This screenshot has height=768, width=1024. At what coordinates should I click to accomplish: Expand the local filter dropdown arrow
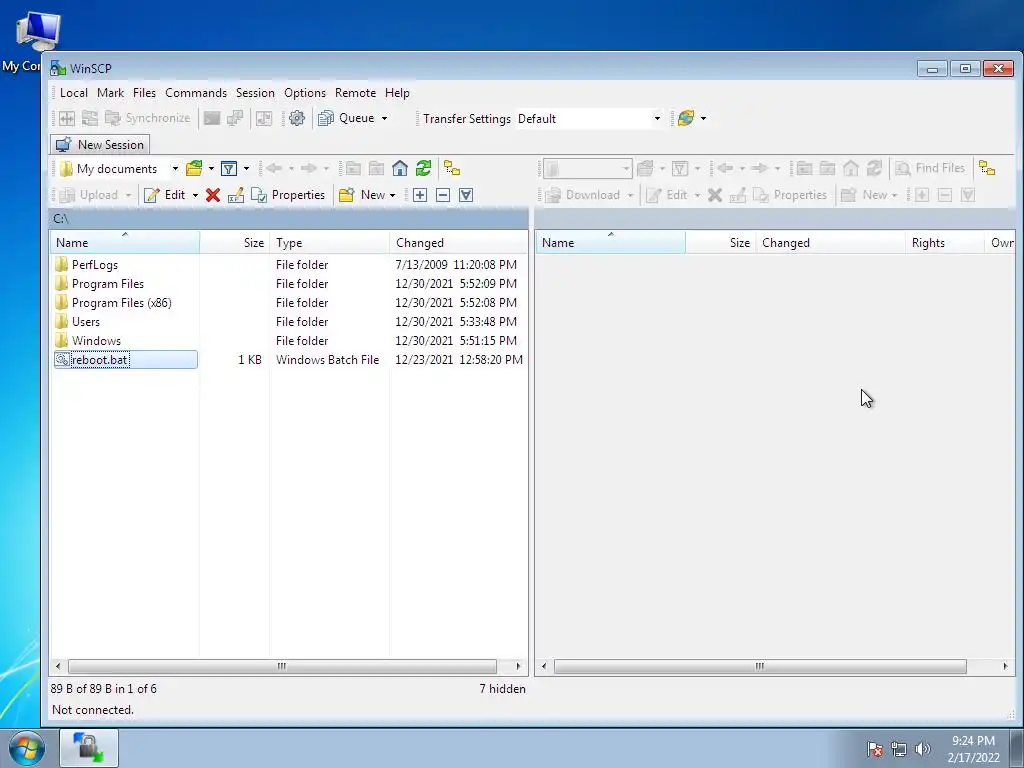[246, 168]
